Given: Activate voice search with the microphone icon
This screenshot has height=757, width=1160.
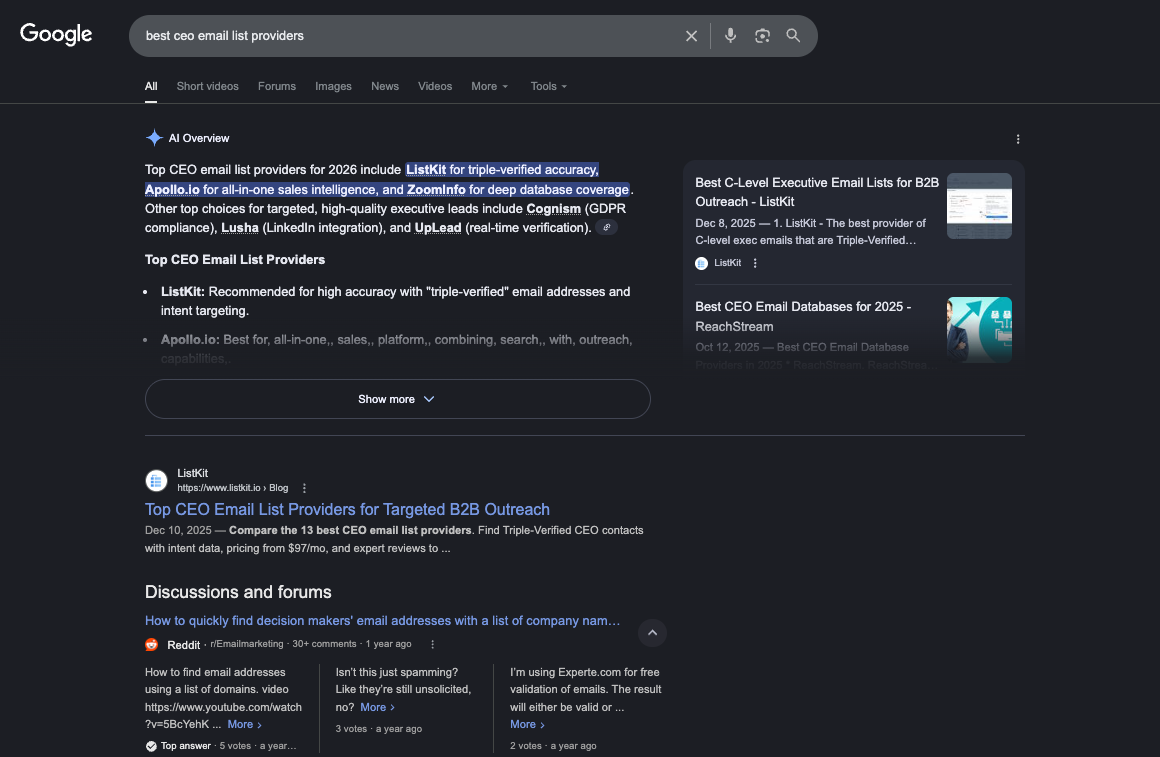Looking at the screenshot, I should point(730,35).
